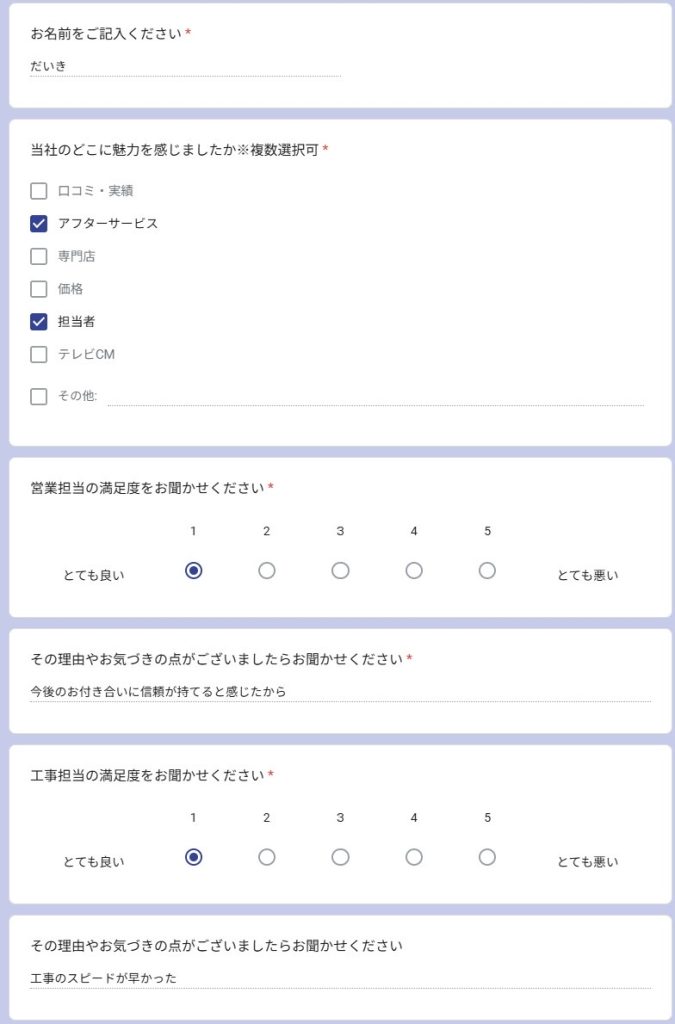Enable the テレビCM checkbox
The height and width of the screenshot is (1024, 675).
39,354
